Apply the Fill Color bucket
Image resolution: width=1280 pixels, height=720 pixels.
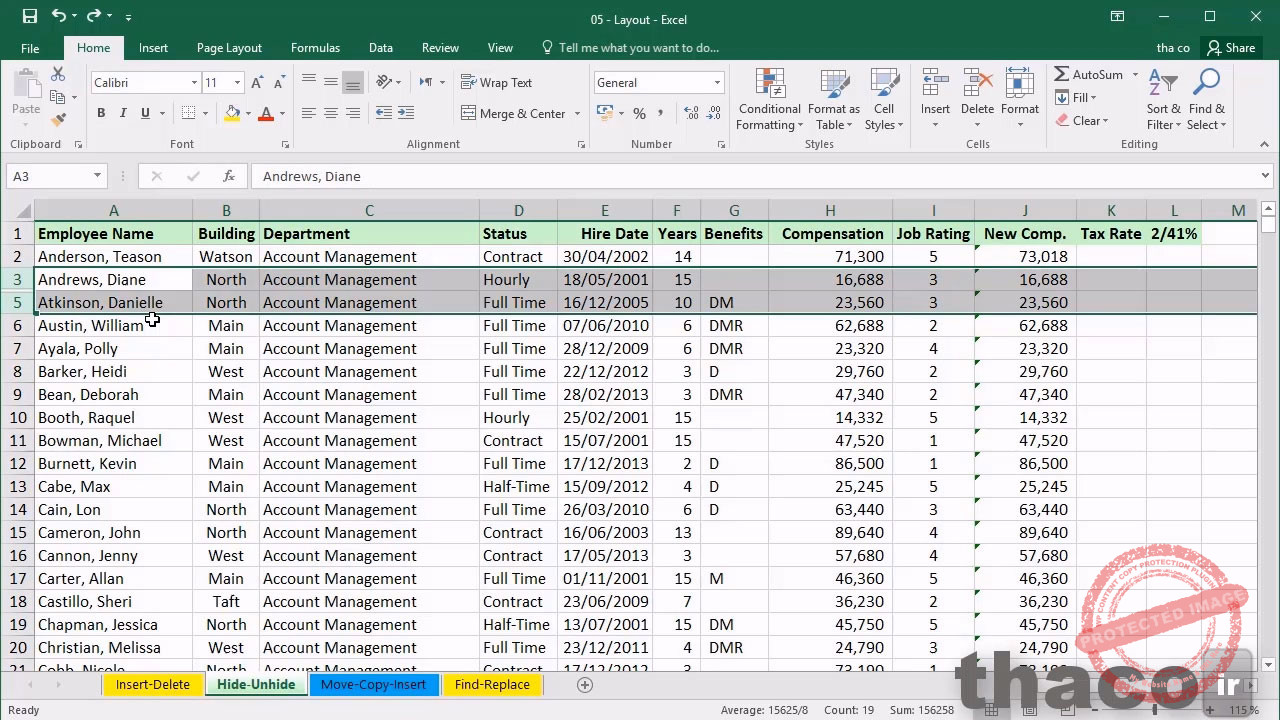pos(232,113)
